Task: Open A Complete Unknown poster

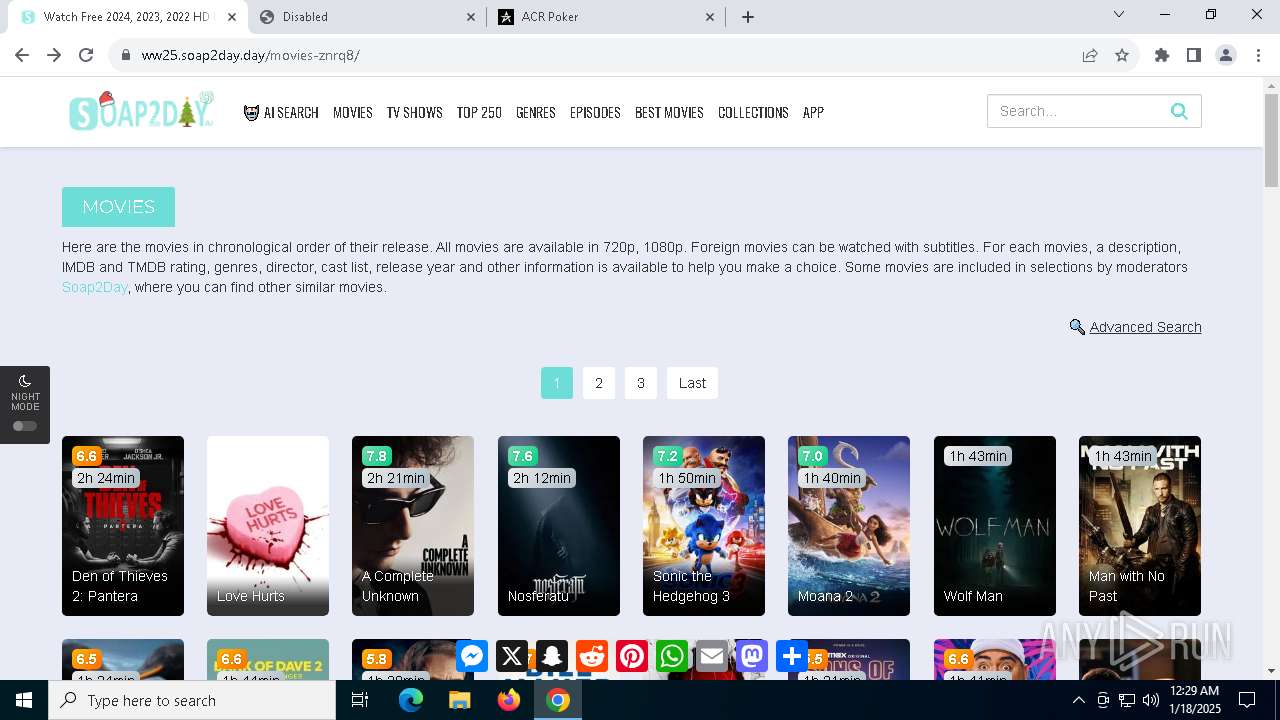Action: click(x=413, y=526)
